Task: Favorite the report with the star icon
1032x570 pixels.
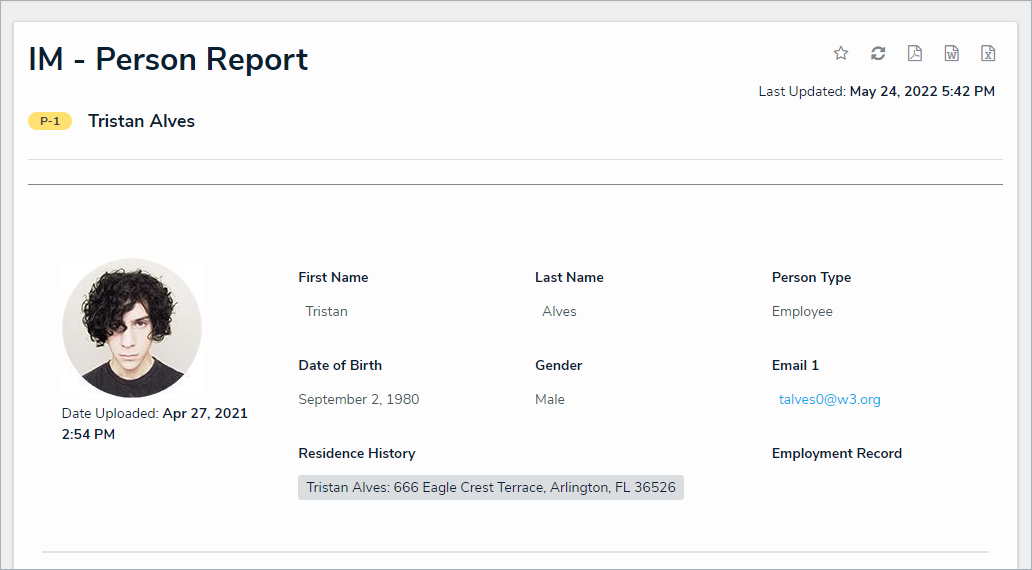Action: (x=841, y=53)
